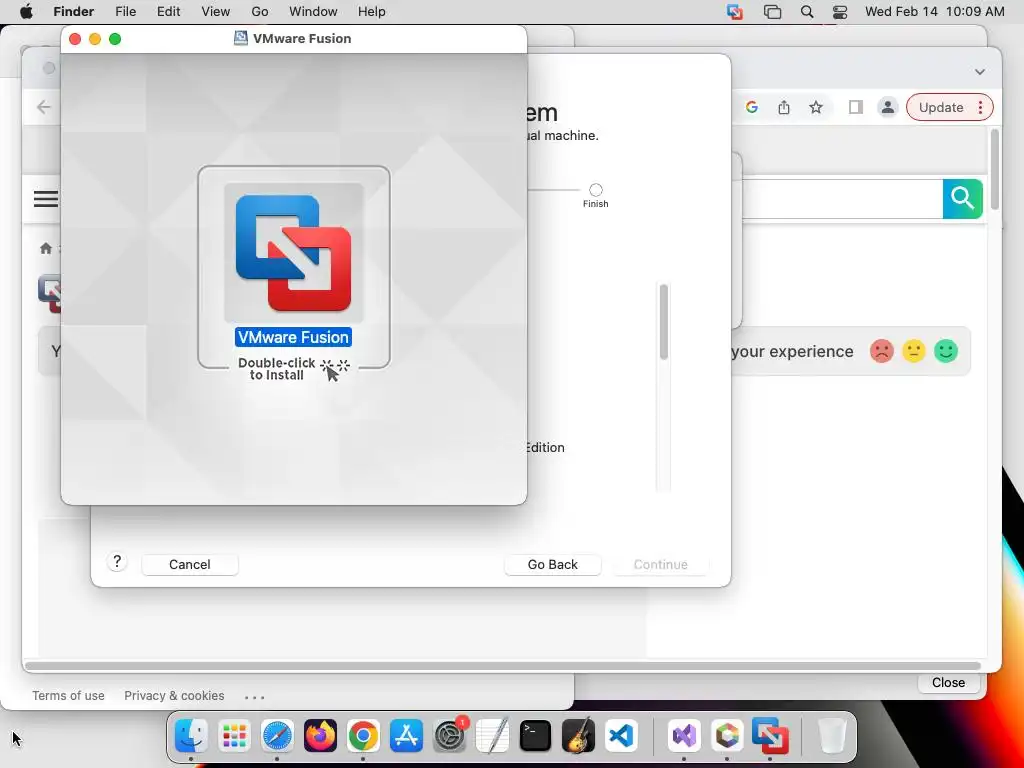Click the hexagon app icon in the dock
The image size is (1024, 768).
pos(727,736)
